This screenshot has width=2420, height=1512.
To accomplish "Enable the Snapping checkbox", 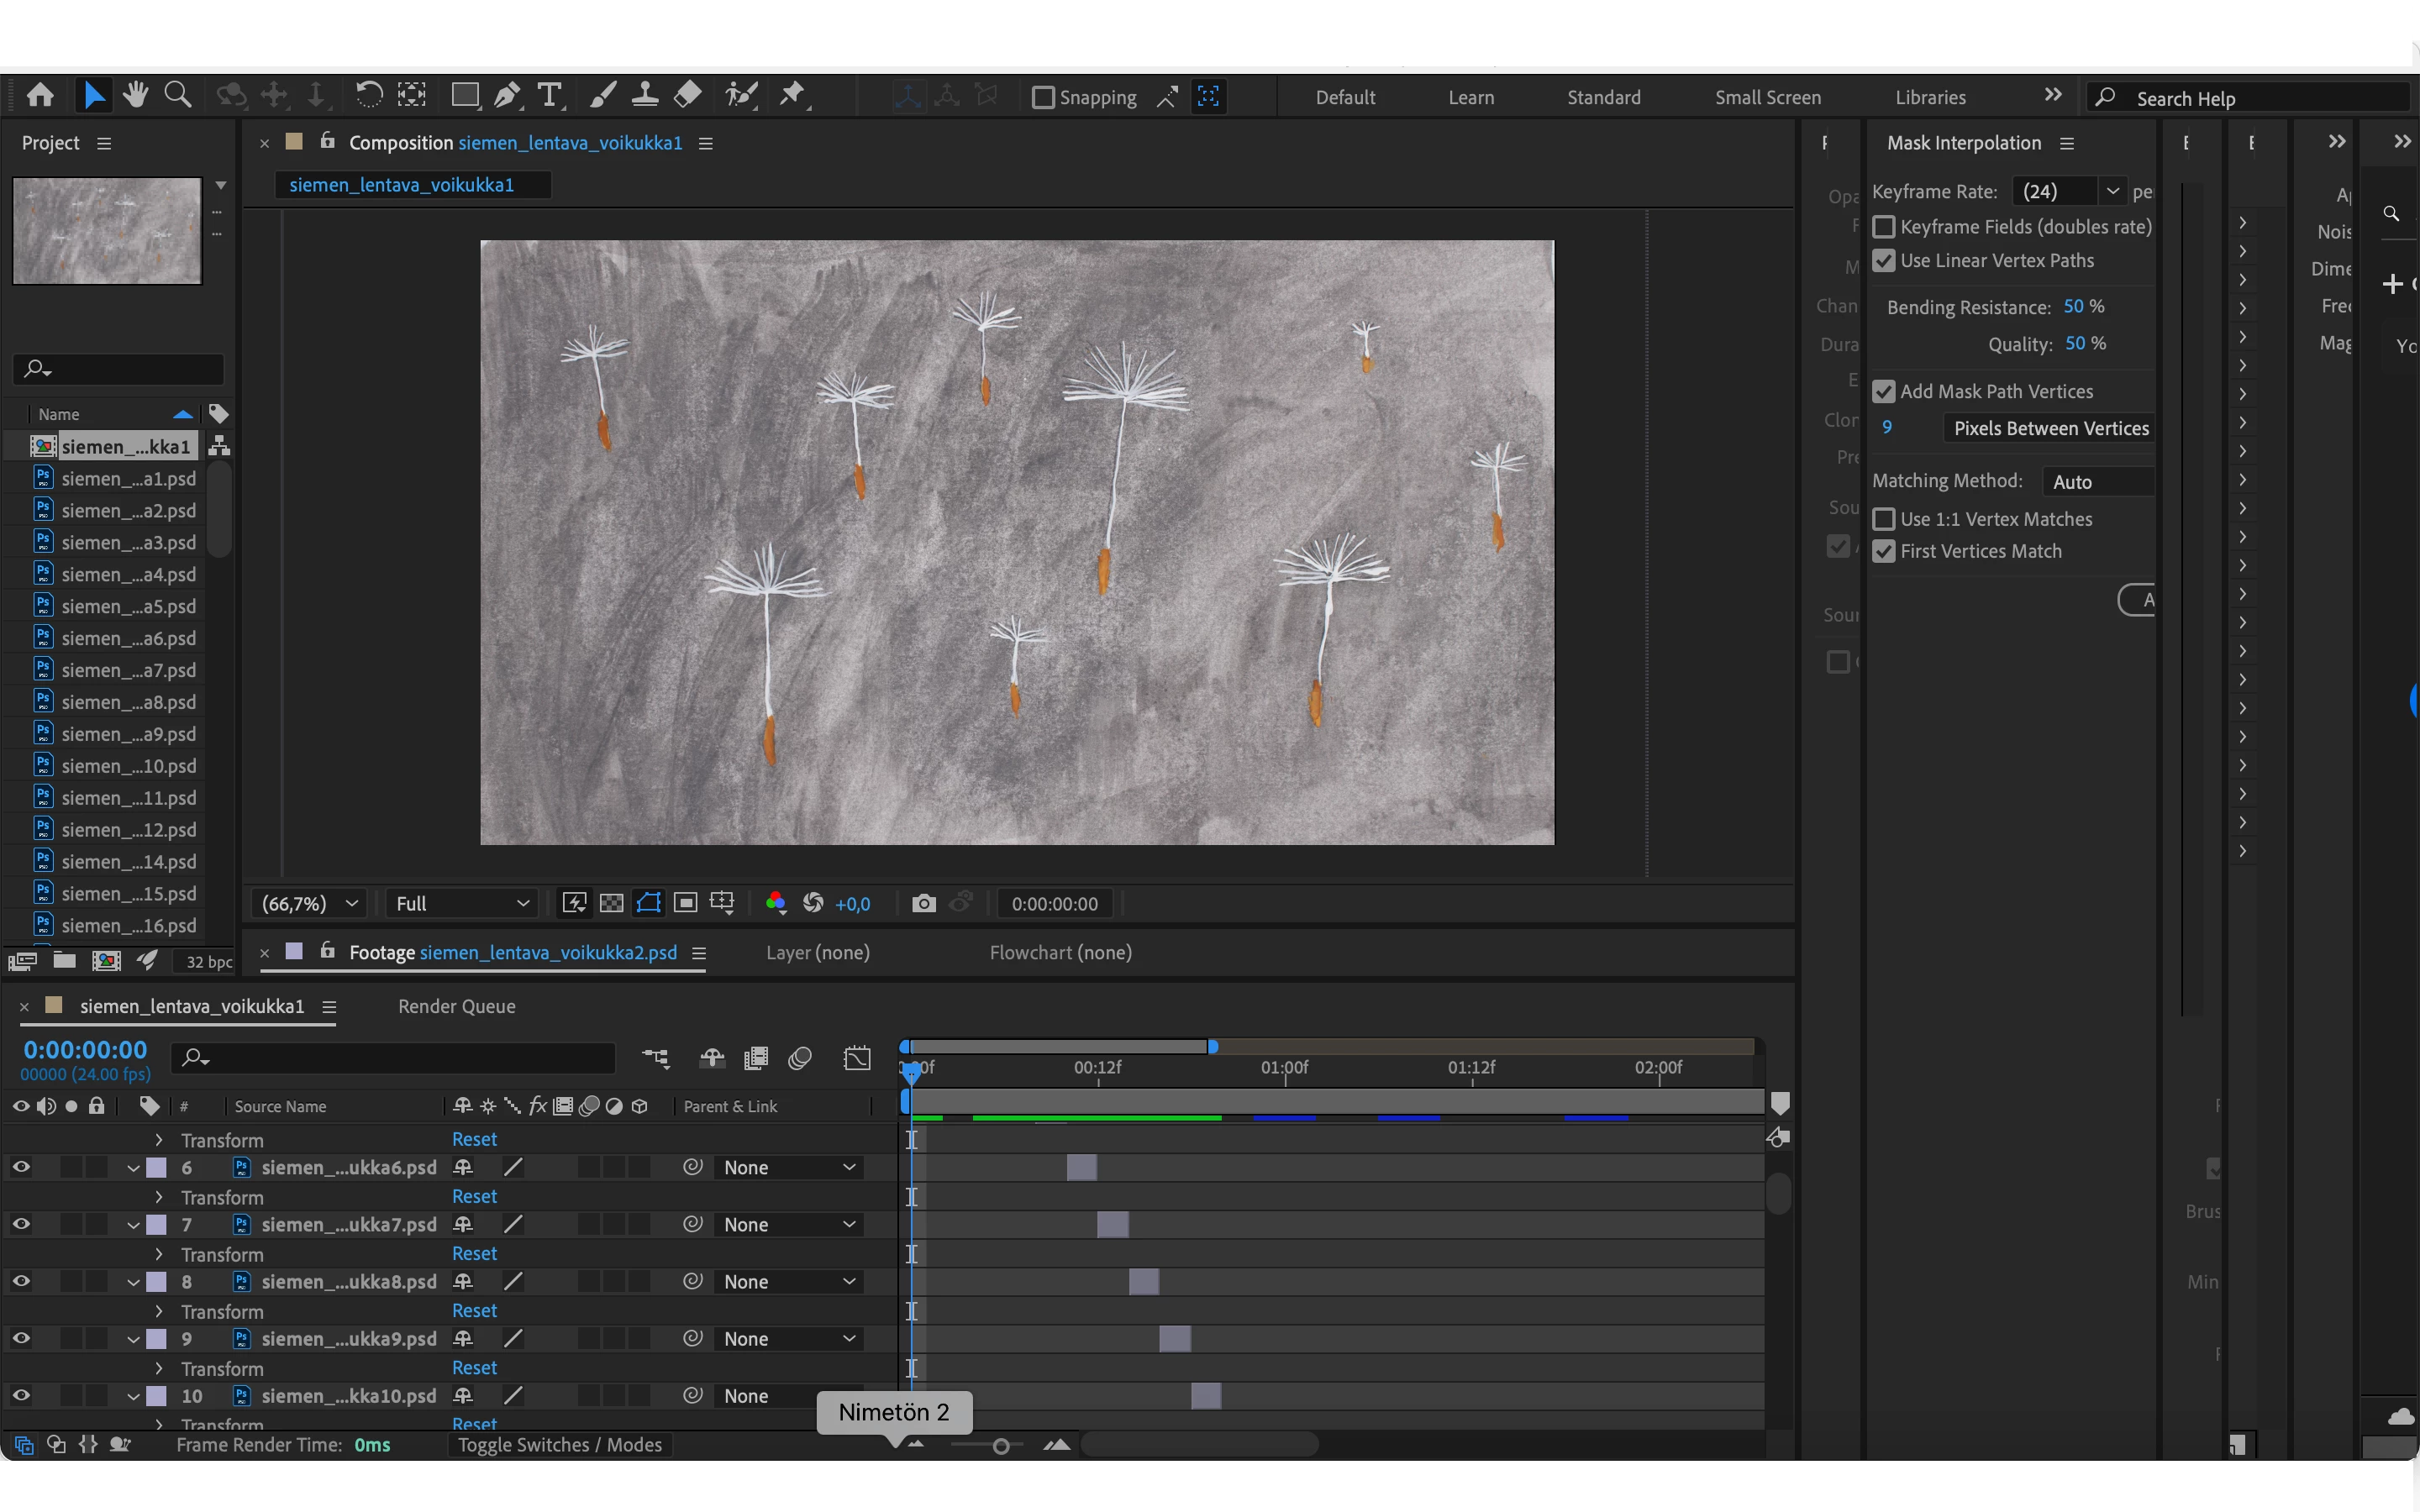I will pyautogui.click(x=1043, y=98).
